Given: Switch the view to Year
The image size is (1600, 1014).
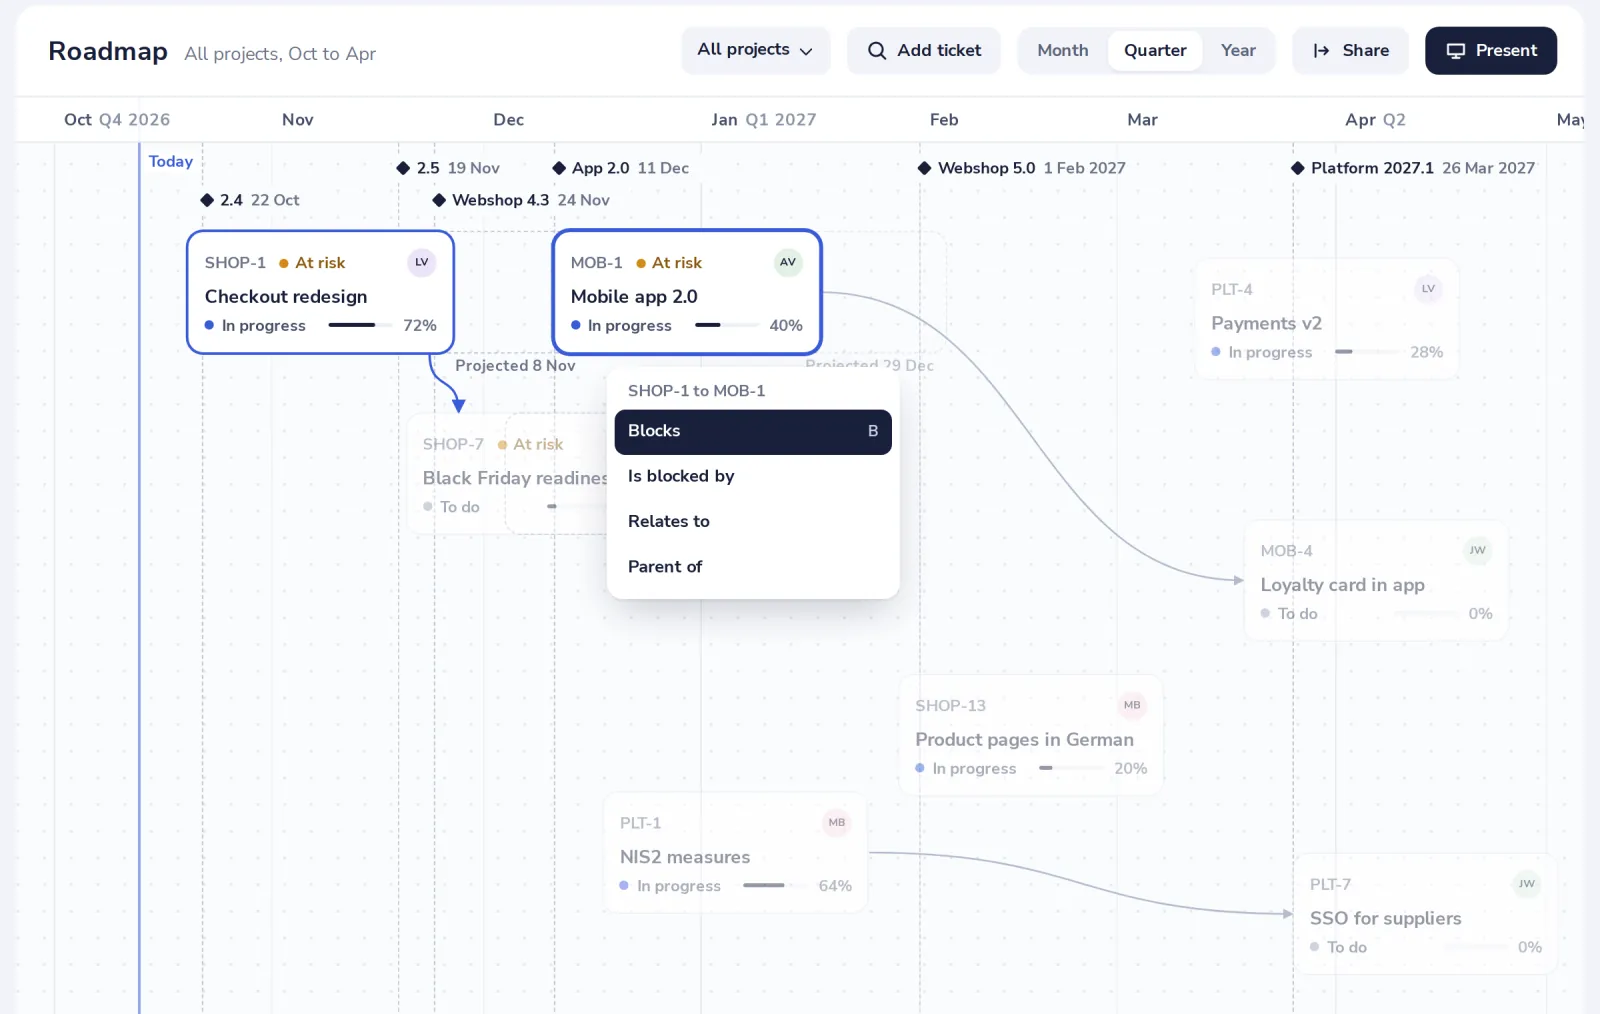Looking at the screenshot, I should click(x=1238, y=51).
